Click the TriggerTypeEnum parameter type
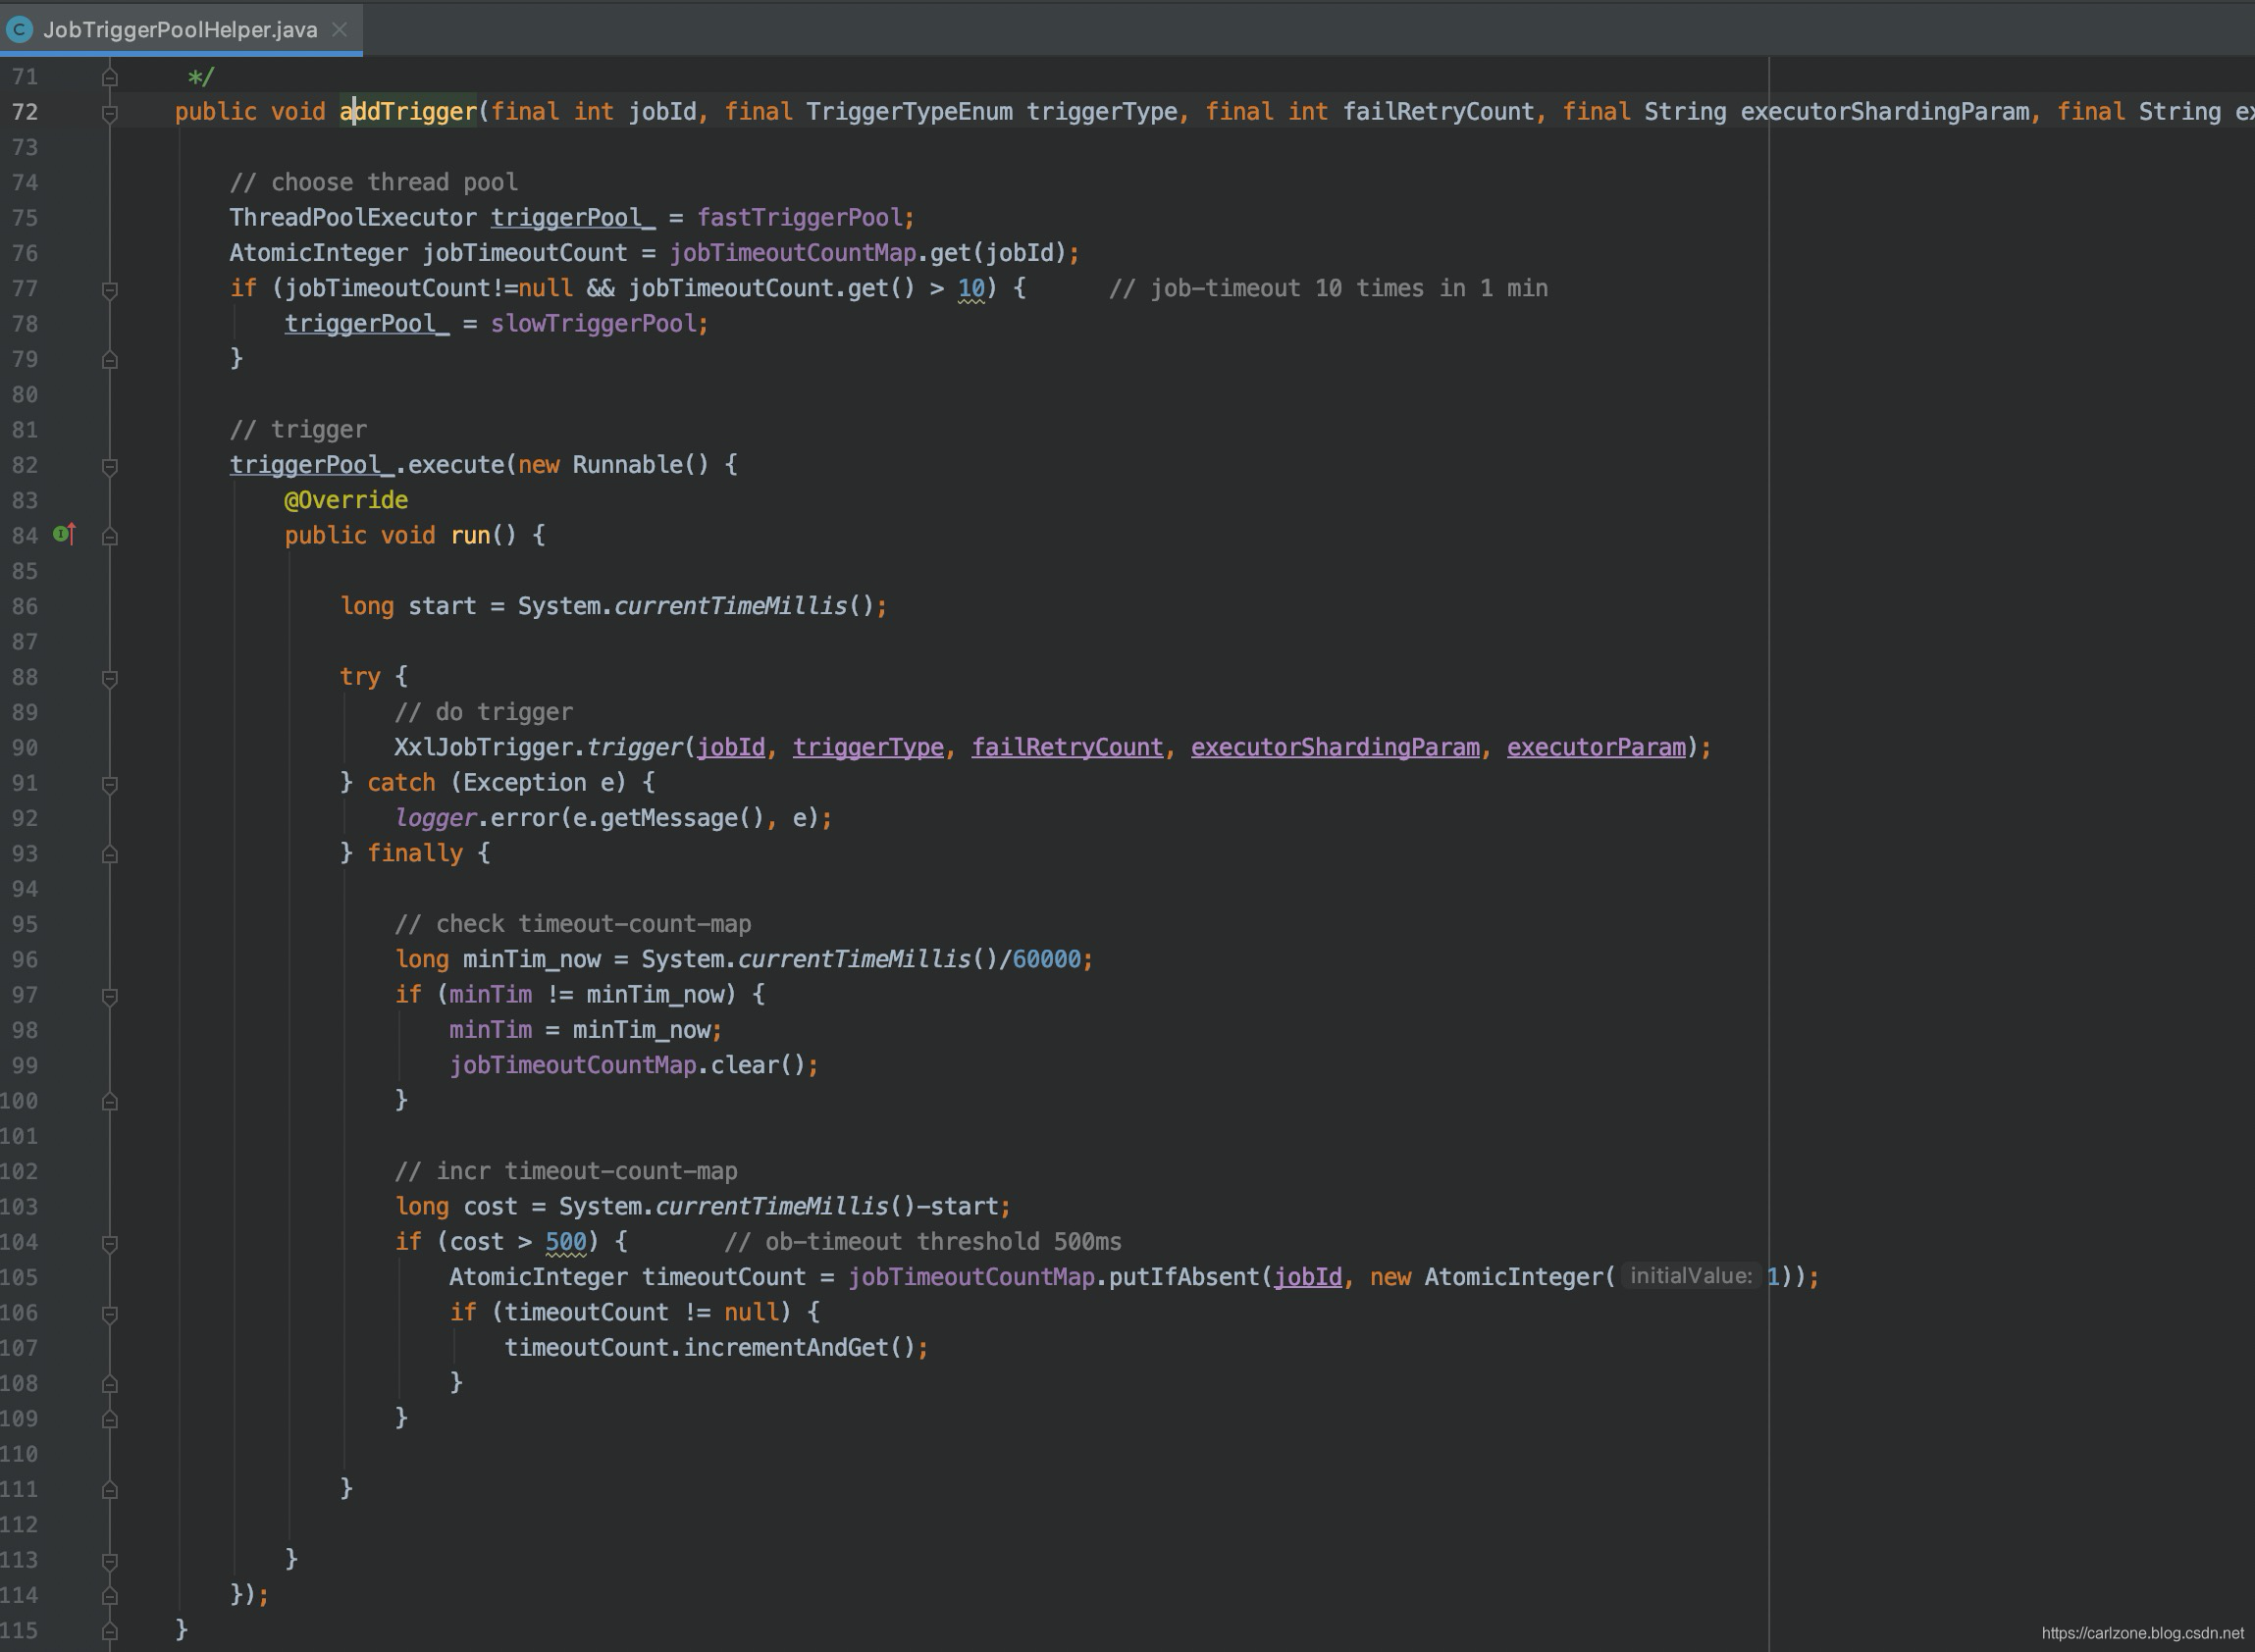The width and height of the screenshot is (2255, 1652). point(909,111)
